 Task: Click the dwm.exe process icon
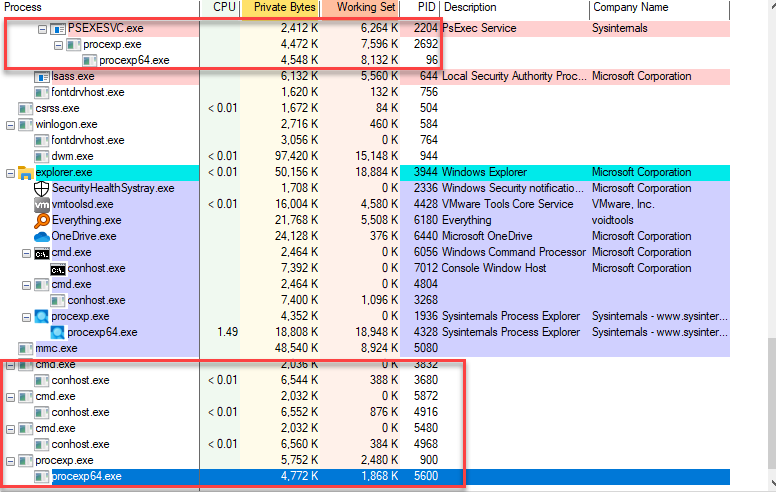[x=42, y=157]
